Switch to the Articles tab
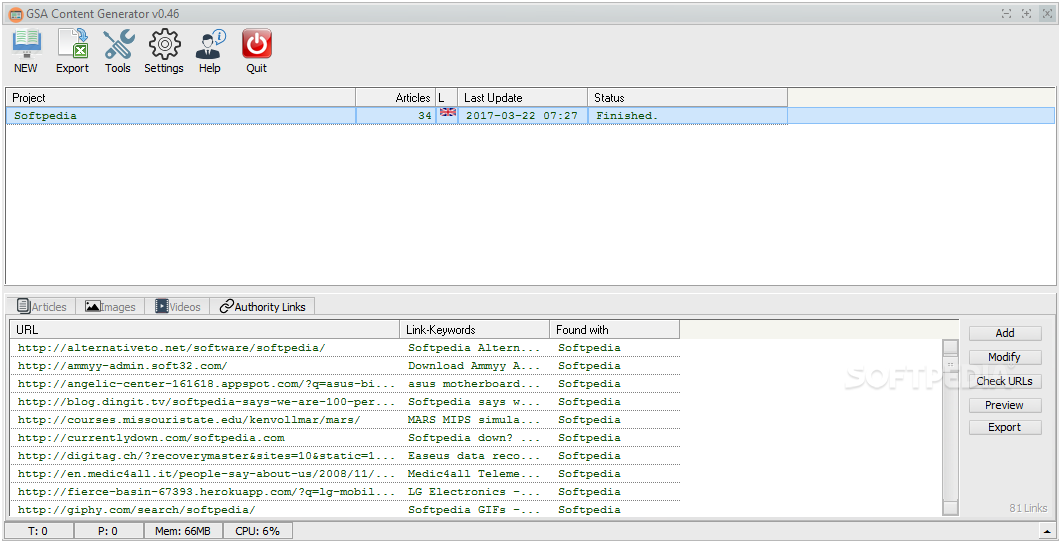Image resolution: width=1061 pixels, height=543 pixels. point(42,307)
